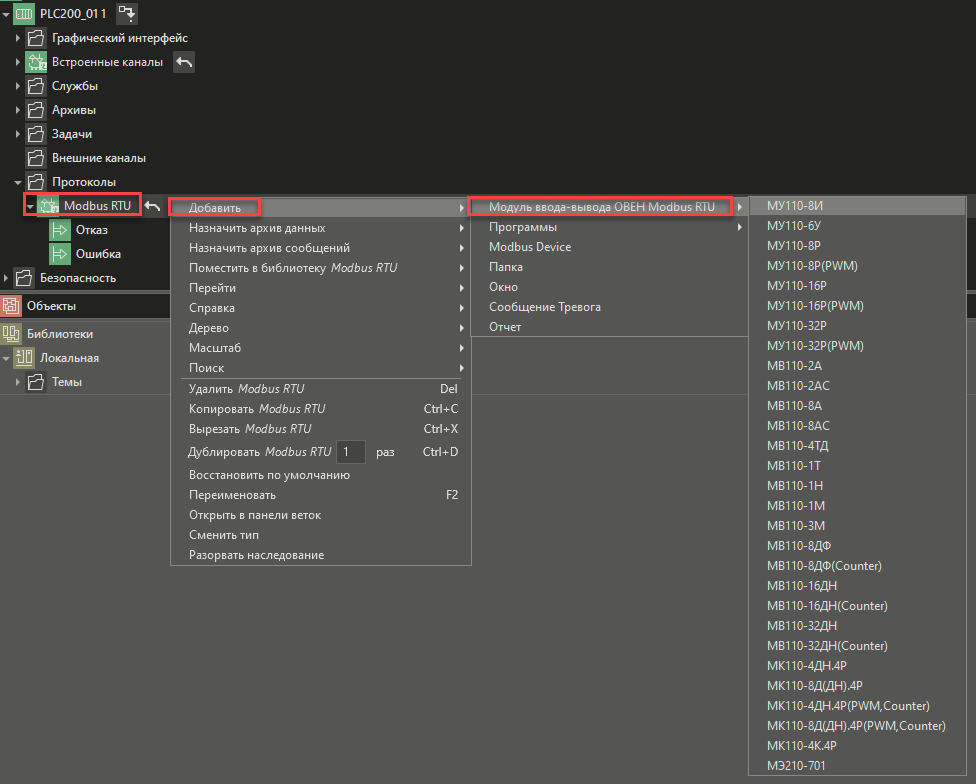The height and width of the screenshot is (784, 976).
Task: Expand the Задачи node
Action: tap(18, 134)
